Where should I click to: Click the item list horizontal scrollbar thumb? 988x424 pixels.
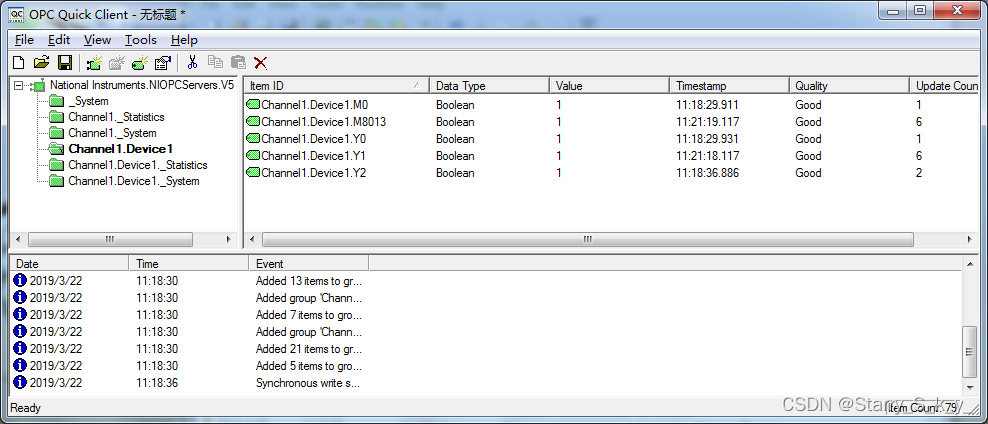coord(587,239)
